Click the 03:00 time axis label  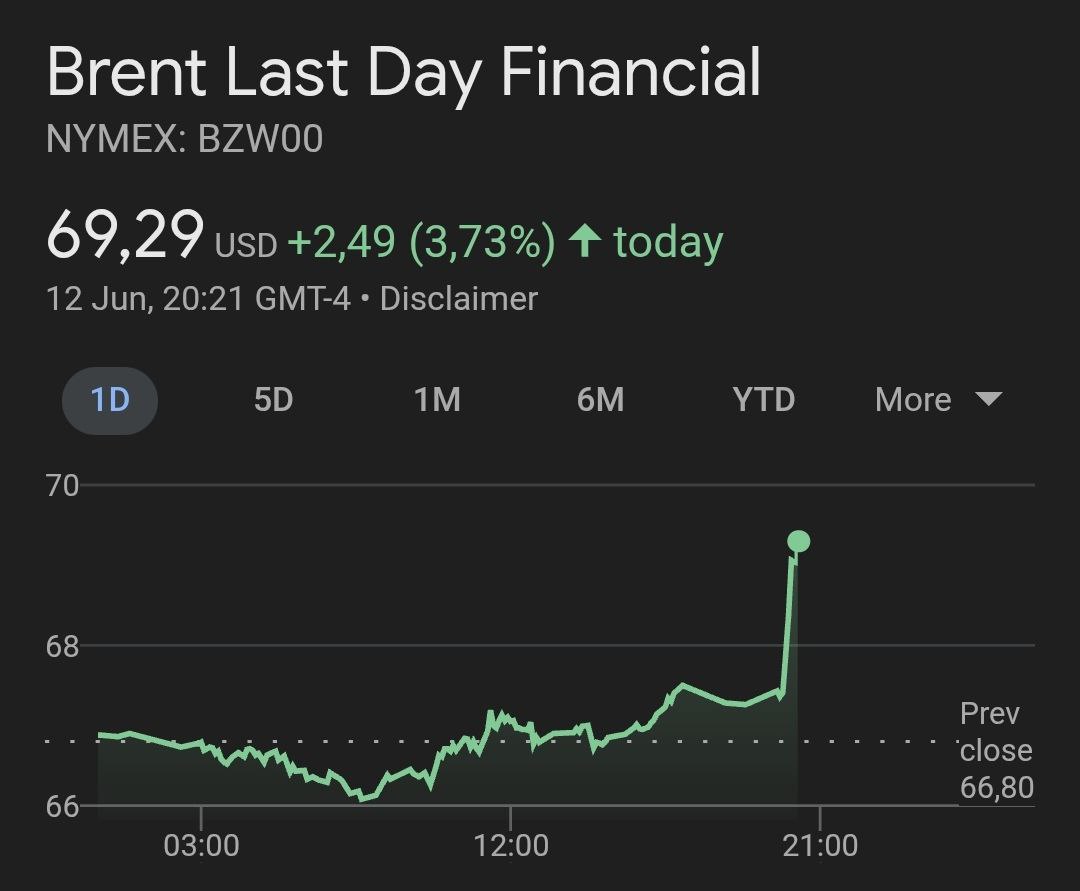[201, 845]
